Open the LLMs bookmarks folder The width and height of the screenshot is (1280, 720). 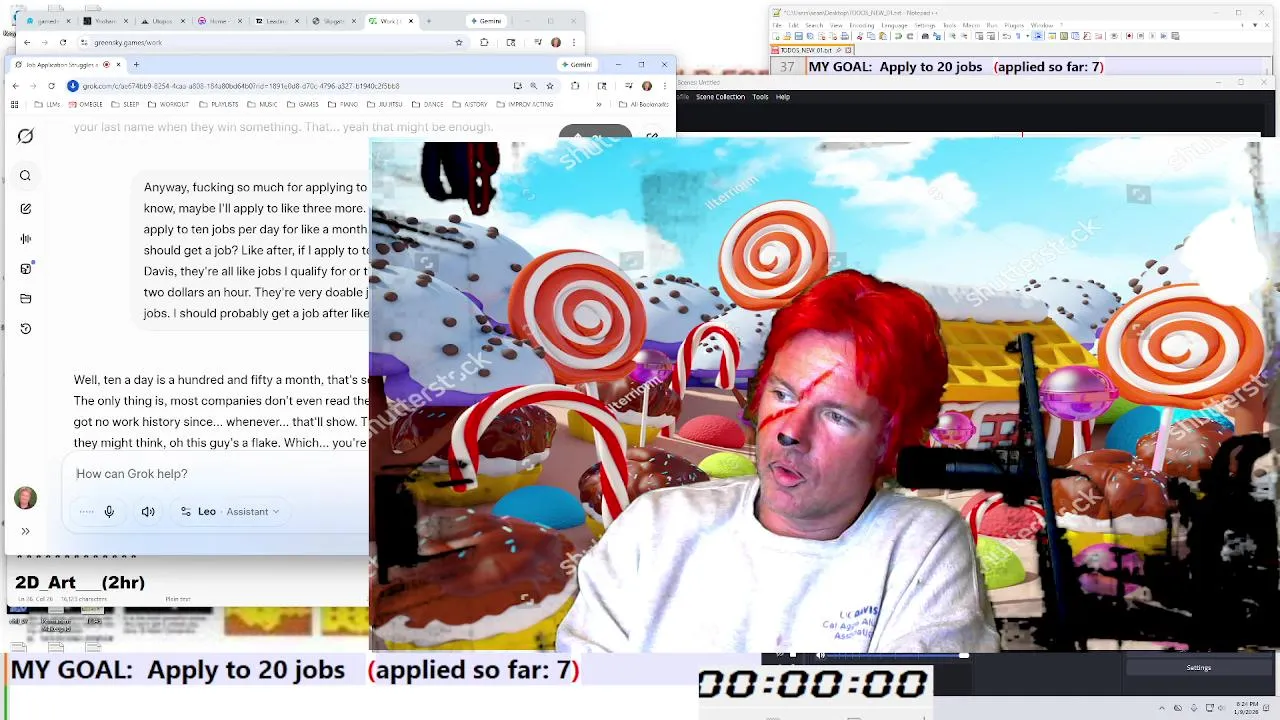point(47,104)
